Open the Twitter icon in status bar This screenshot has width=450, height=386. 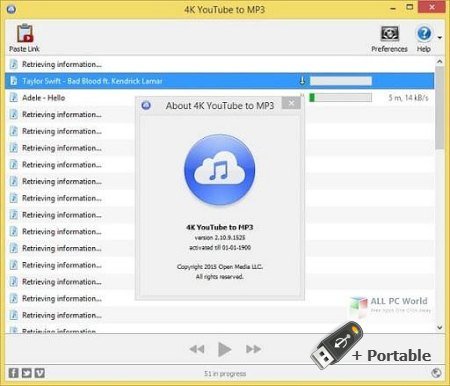pyautogui.click(x=27, y=373)
